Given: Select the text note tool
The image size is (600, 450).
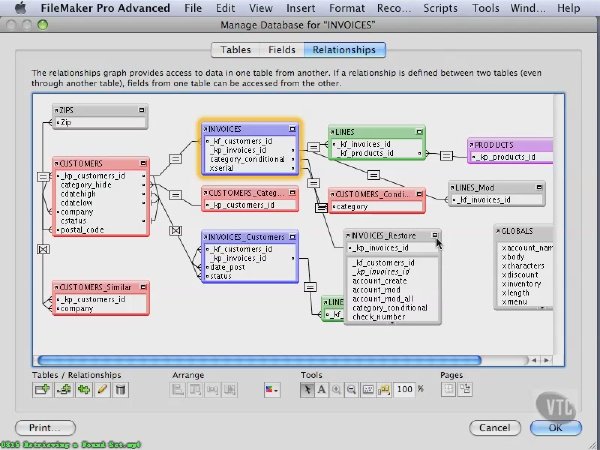Looking at the screenshot, I should click(x=322, y=390).
